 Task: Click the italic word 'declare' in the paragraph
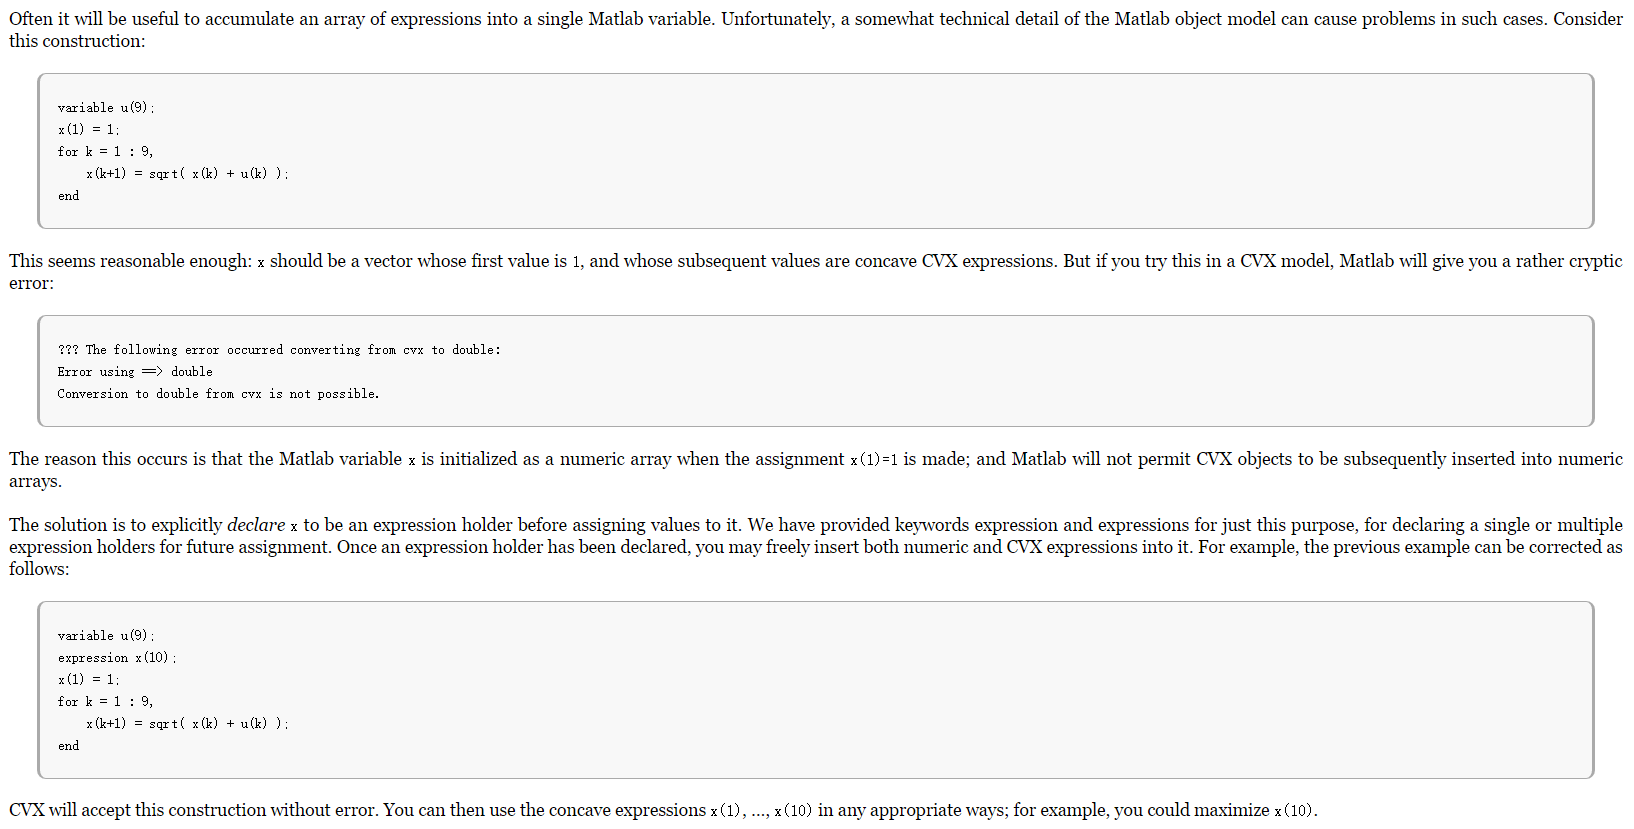[256, 525]
